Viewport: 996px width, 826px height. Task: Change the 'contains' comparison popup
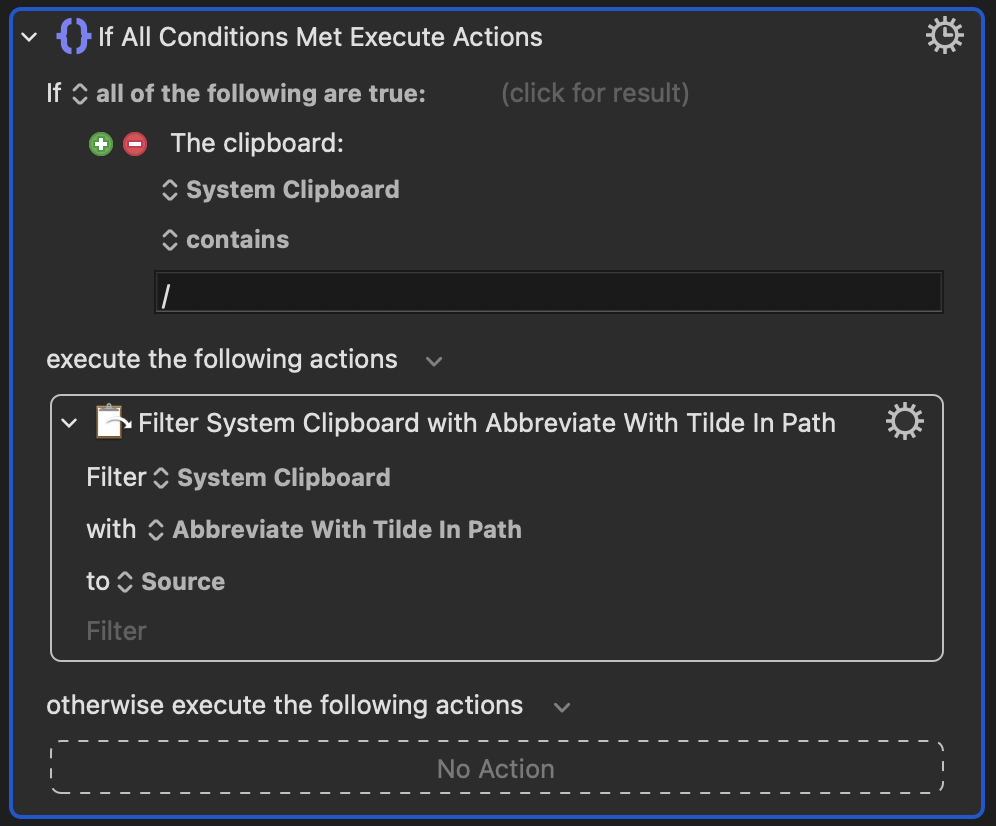point(225,240)
